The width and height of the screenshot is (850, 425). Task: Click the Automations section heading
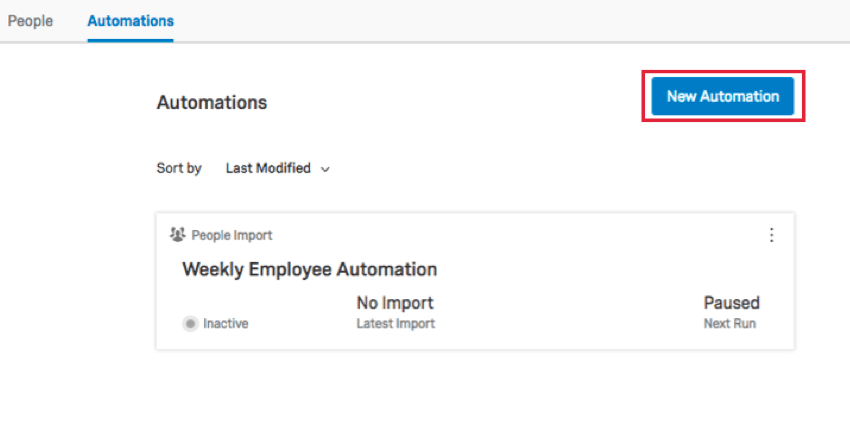[212, 102]
